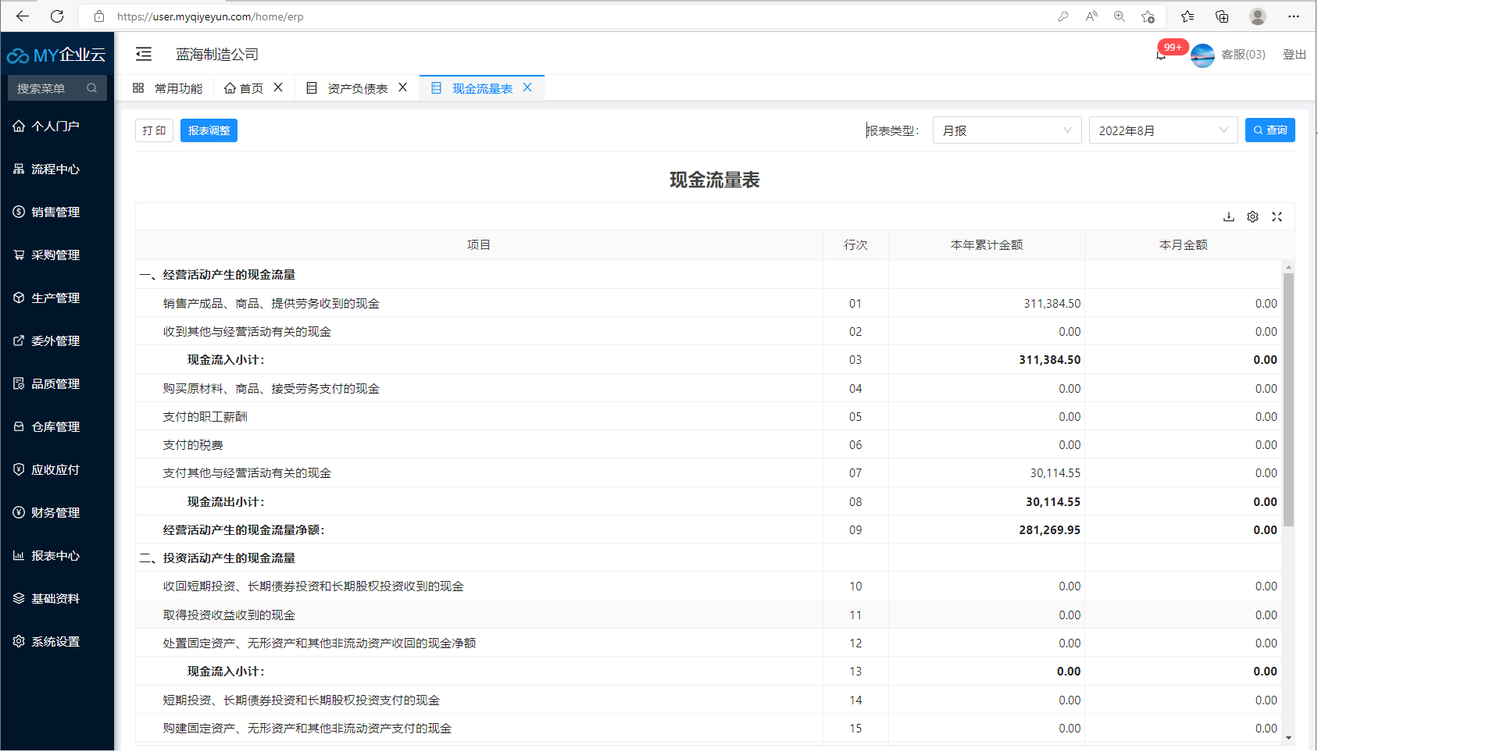Open 应收应付 in the sidebar
The width and height of the screenshot is (1500, 752).
(x=57, y=470)
